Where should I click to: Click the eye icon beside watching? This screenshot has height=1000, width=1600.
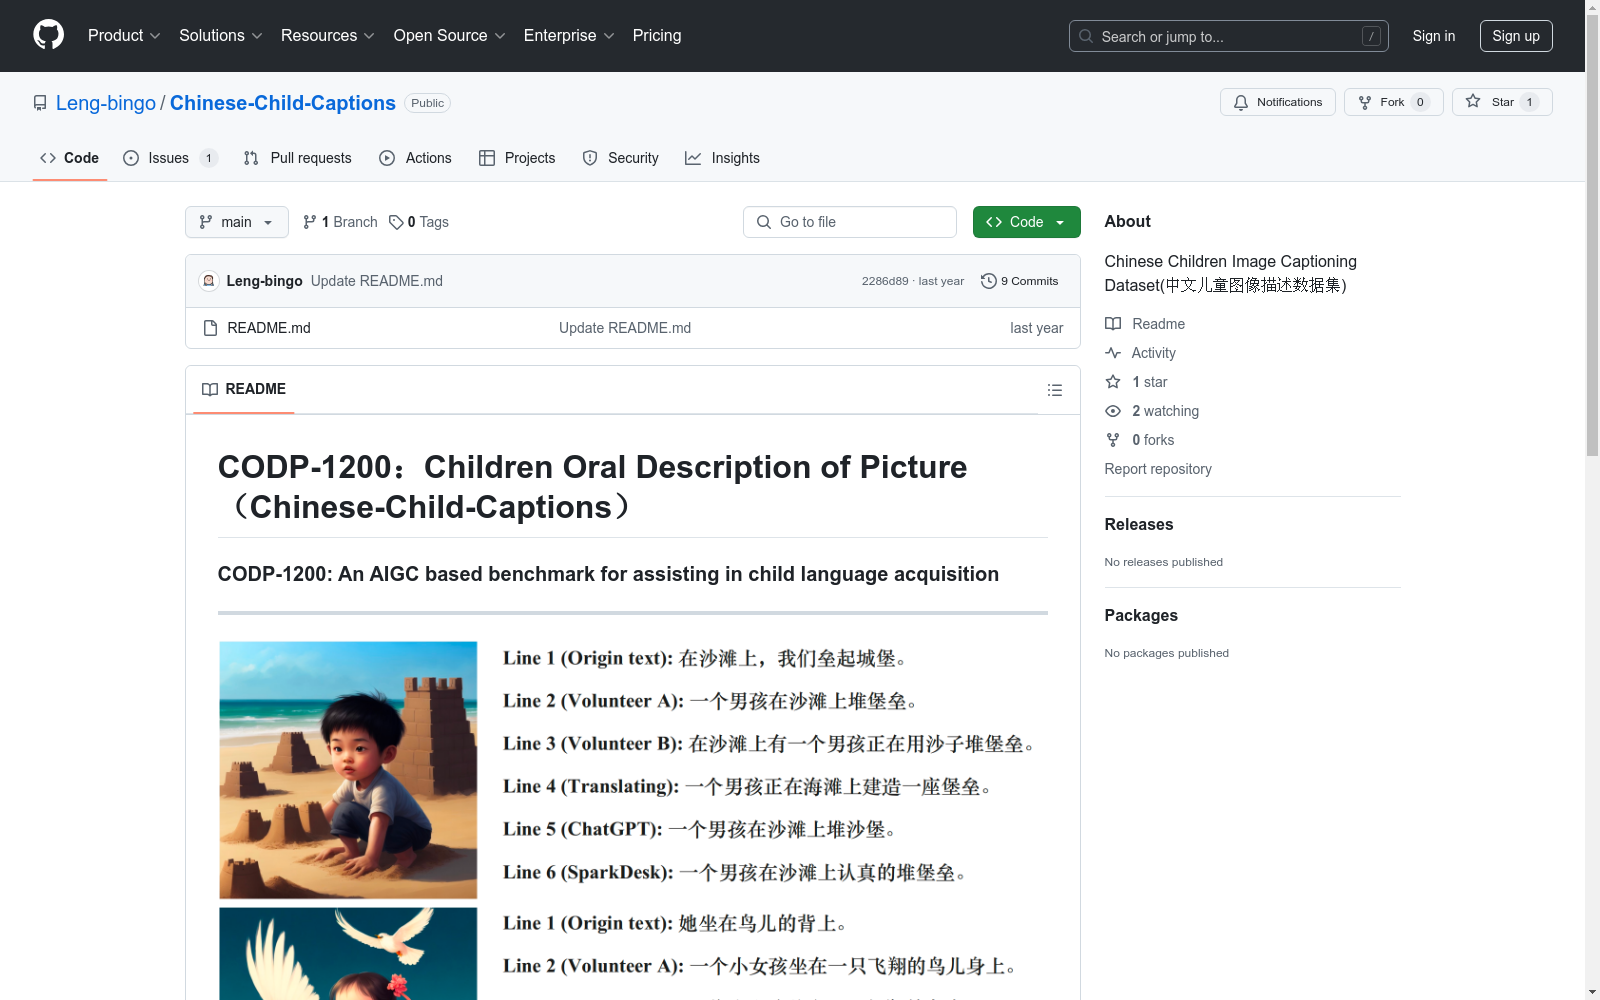coord(1113,411)
